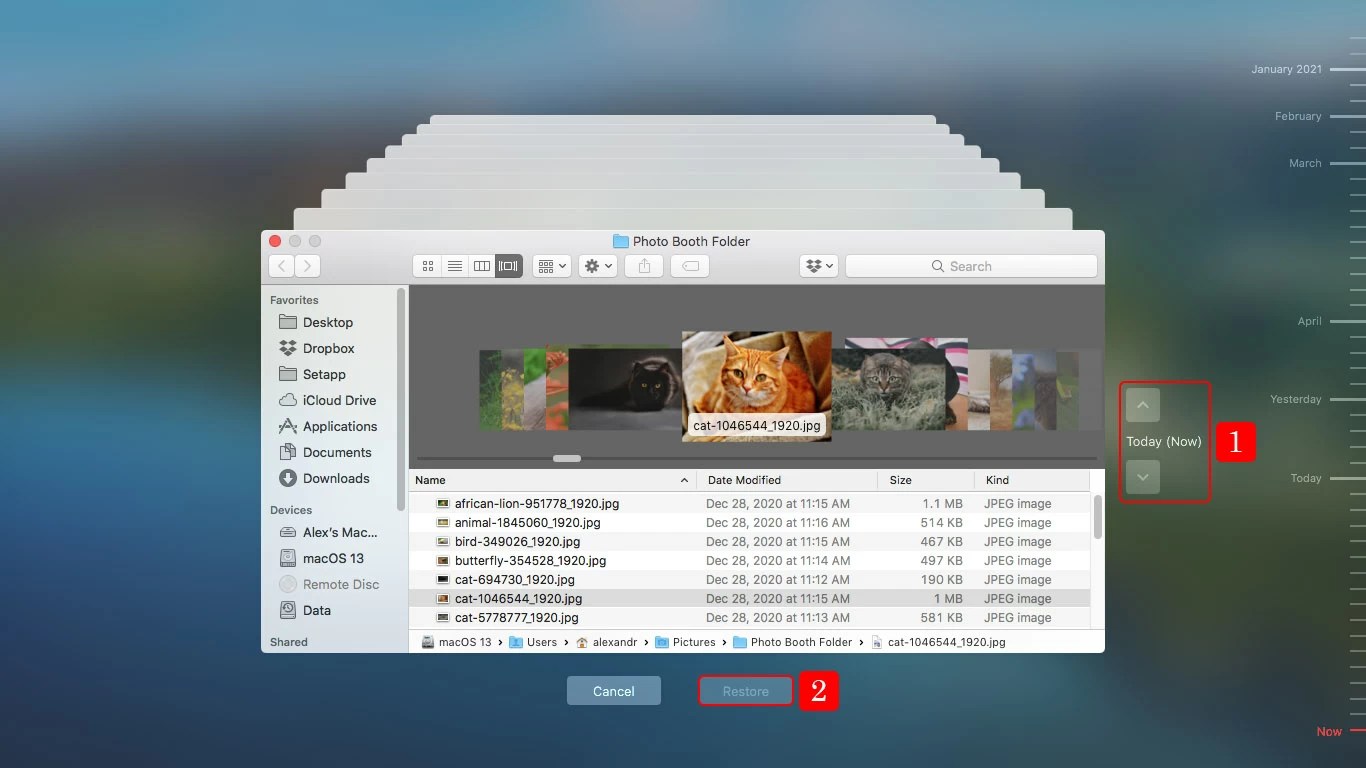
Task: Click the up arrow to go to an older backup
Action: pos(1142,404)
